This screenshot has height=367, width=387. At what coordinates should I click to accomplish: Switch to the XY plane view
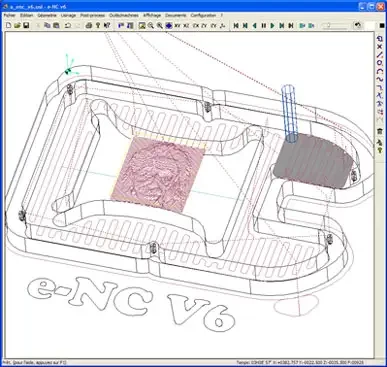[178, 25]
